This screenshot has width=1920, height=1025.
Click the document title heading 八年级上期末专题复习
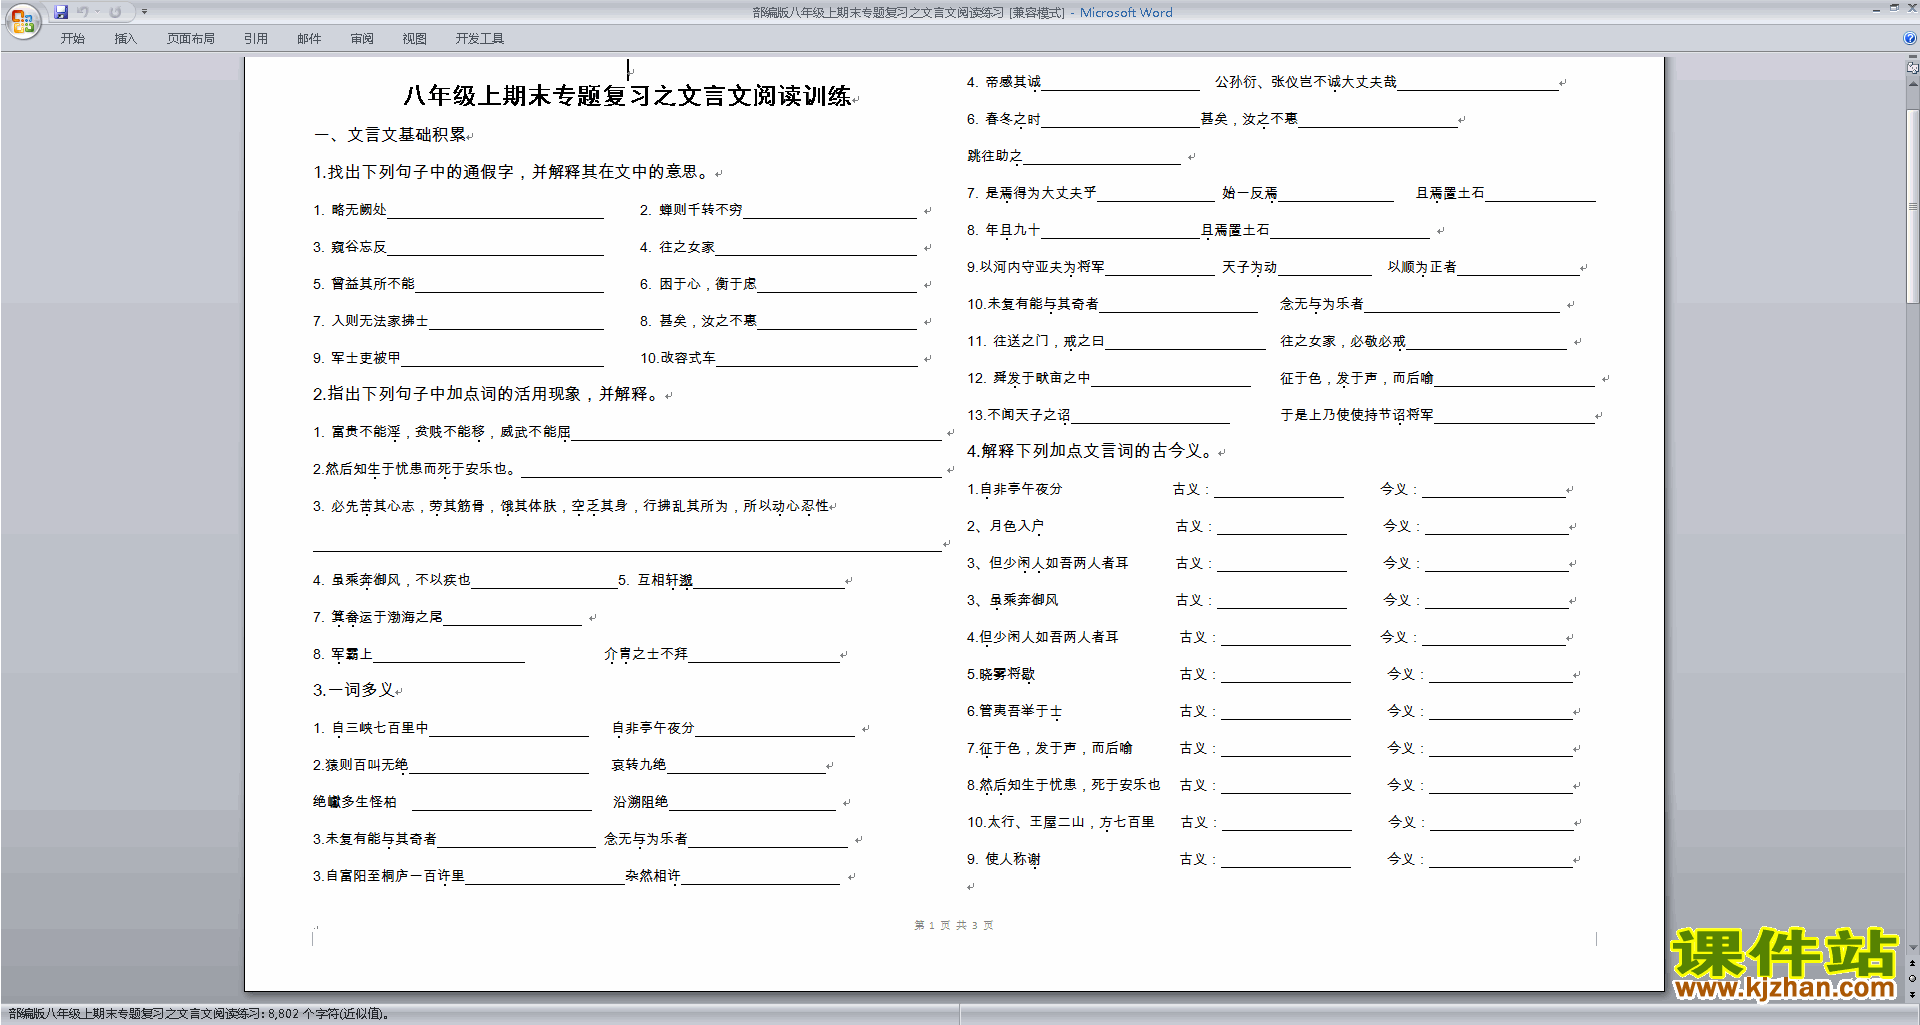[x=627, y=96]
